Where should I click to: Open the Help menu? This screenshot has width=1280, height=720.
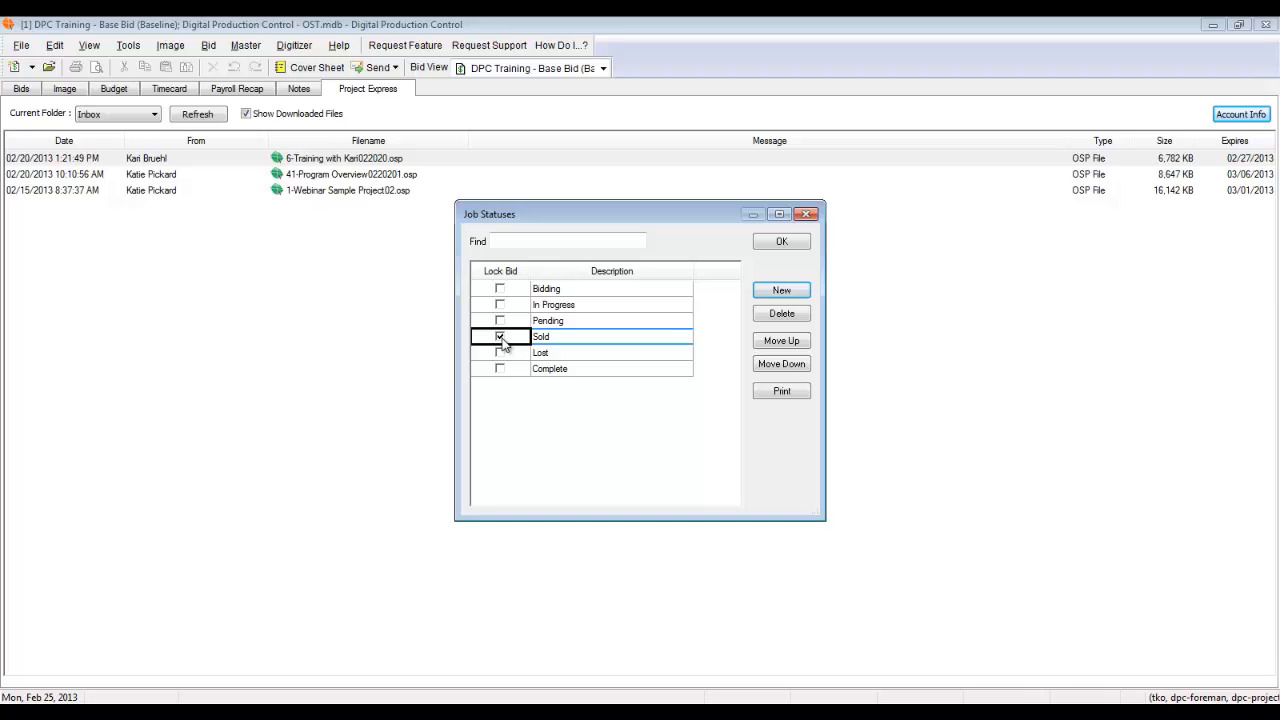(x=339, y=45)
